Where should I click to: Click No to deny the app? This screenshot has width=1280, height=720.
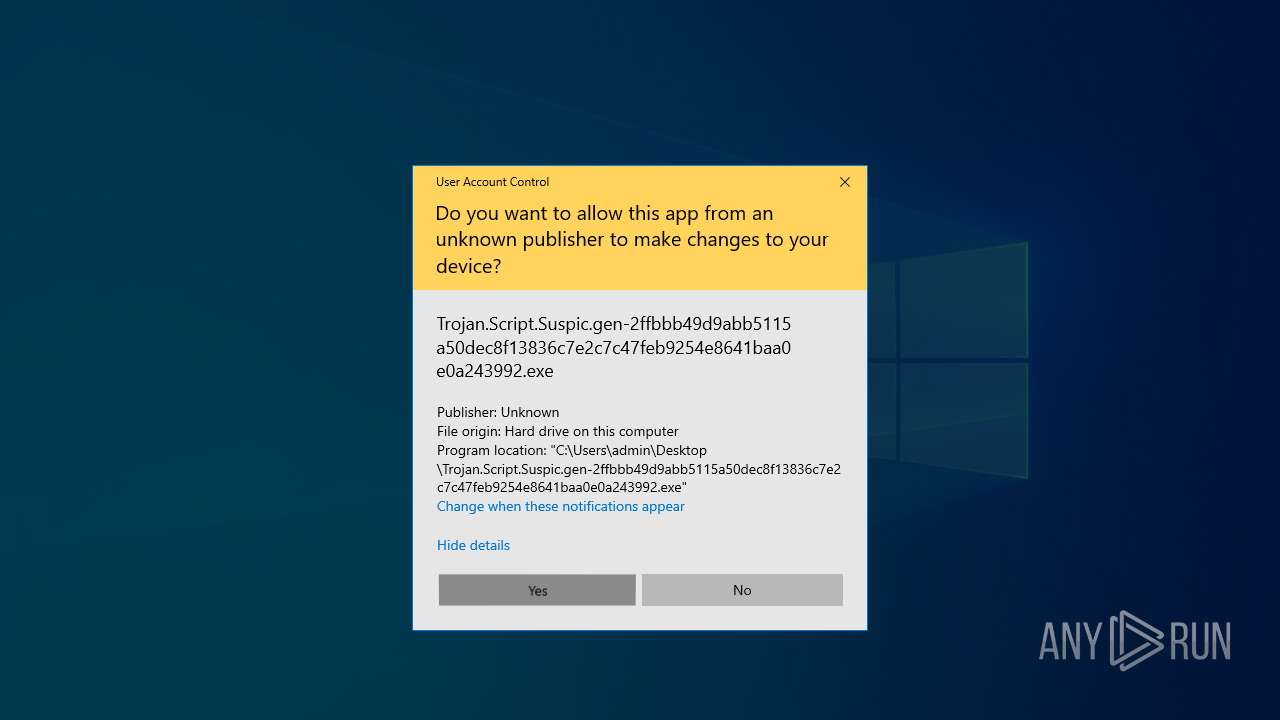point(742,590)
